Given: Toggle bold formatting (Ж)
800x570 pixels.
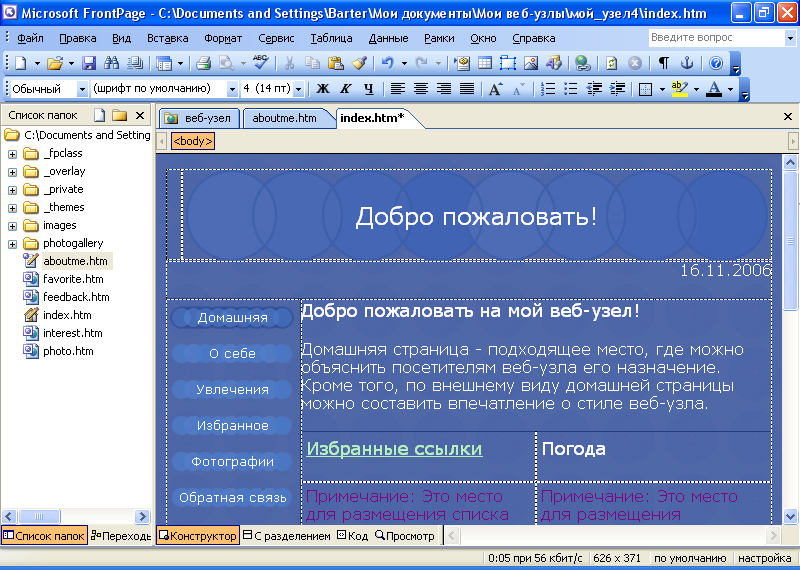Looking at the screenshot, I should [x=323, y=89].
